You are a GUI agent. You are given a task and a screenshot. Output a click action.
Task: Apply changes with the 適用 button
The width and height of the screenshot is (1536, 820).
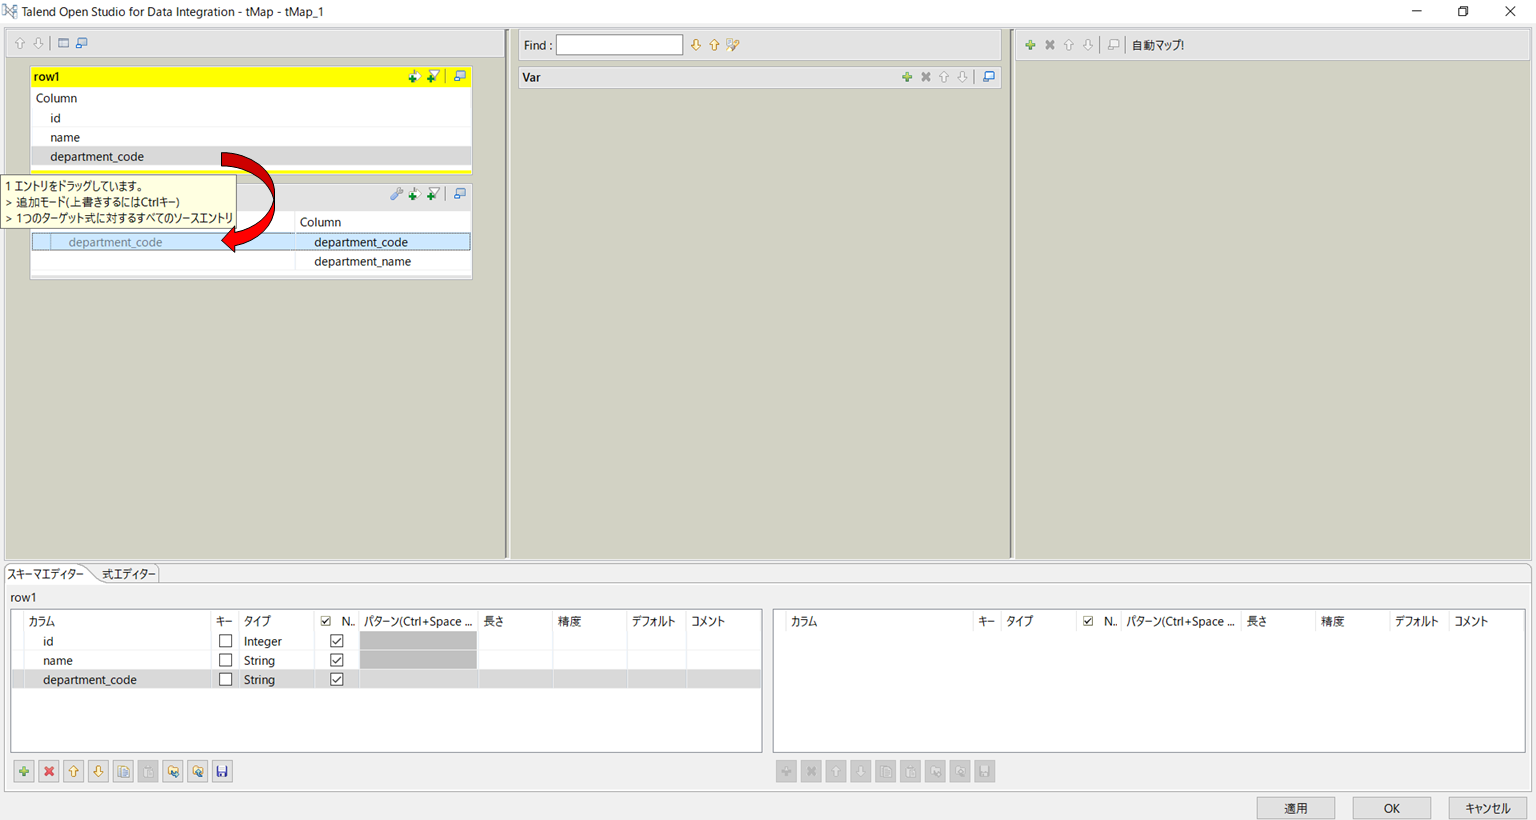tap(1295, 807)
